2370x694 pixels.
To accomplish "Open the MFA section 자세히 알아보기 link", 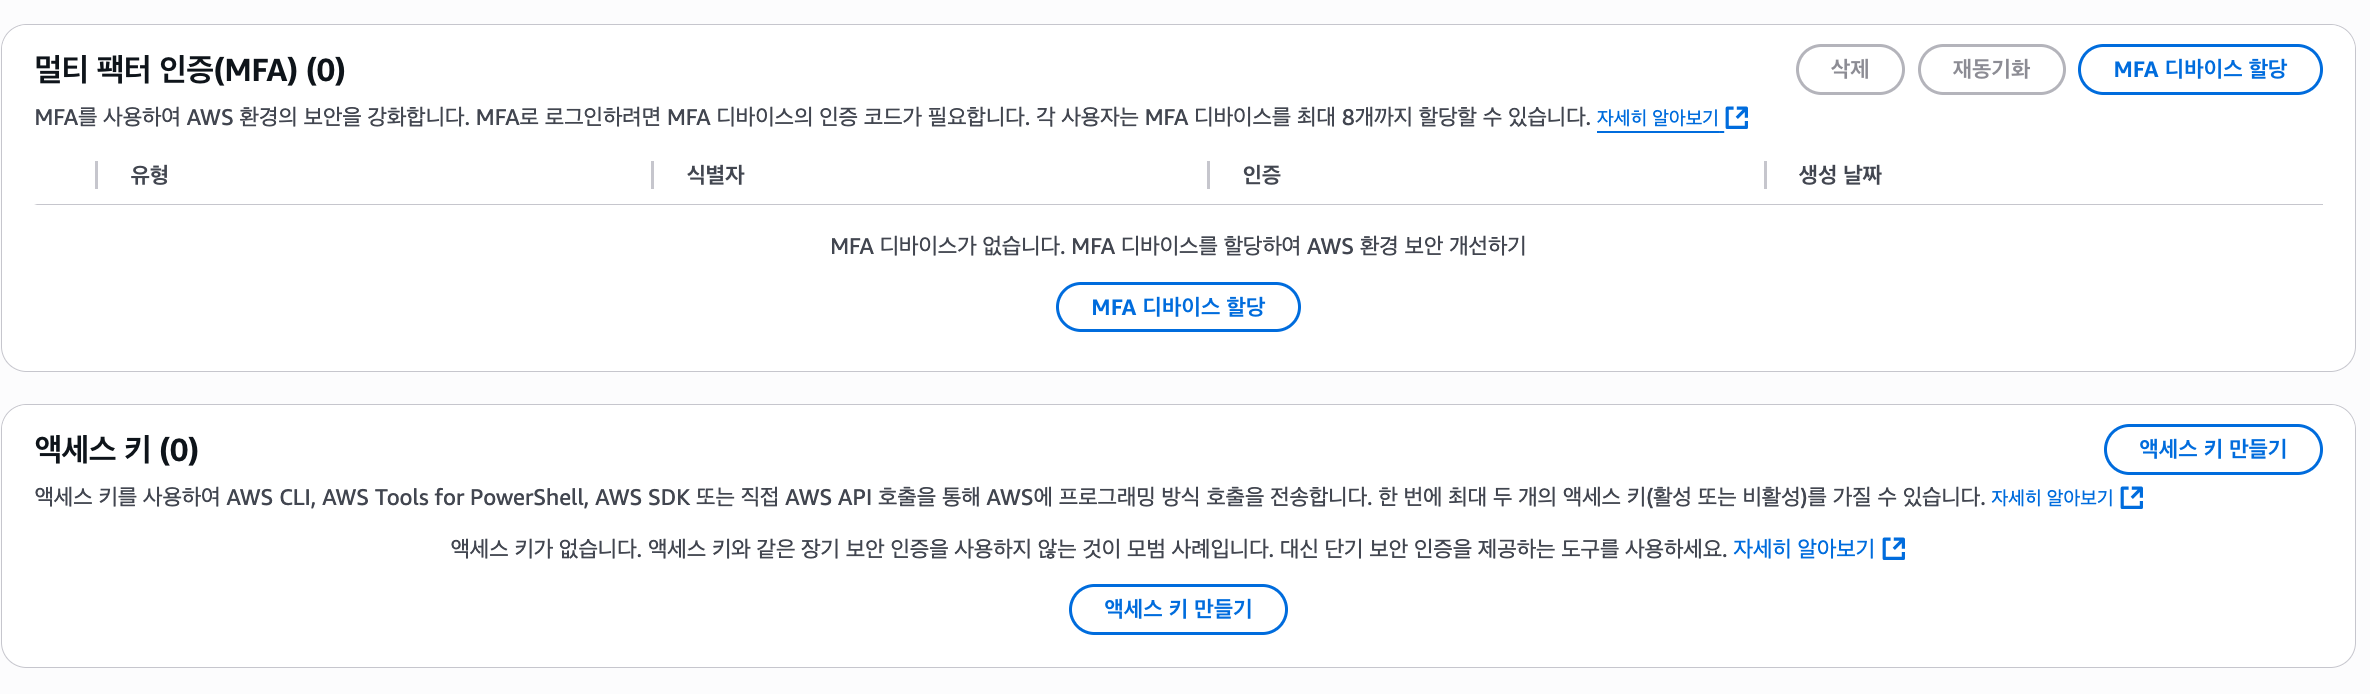I will click(1657, 118).
